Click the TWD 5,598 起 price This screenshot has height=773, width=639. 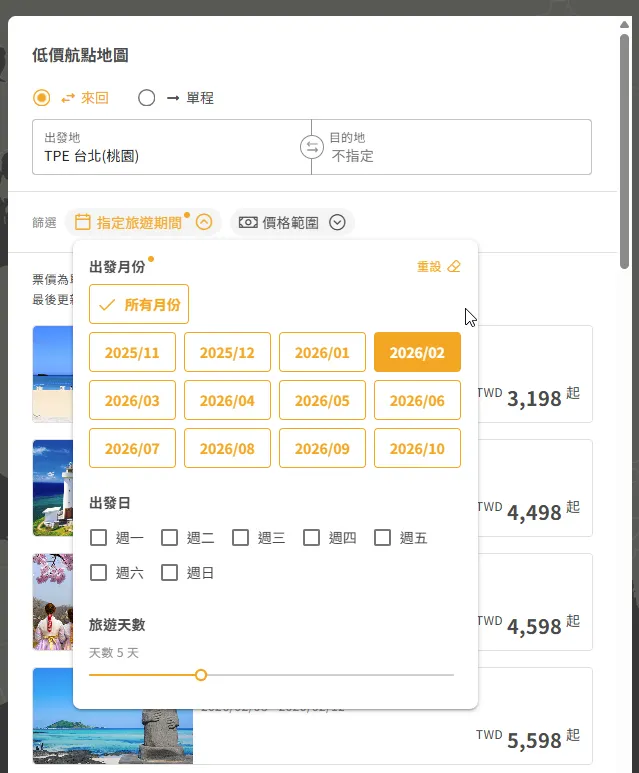[x=529, y=739]
